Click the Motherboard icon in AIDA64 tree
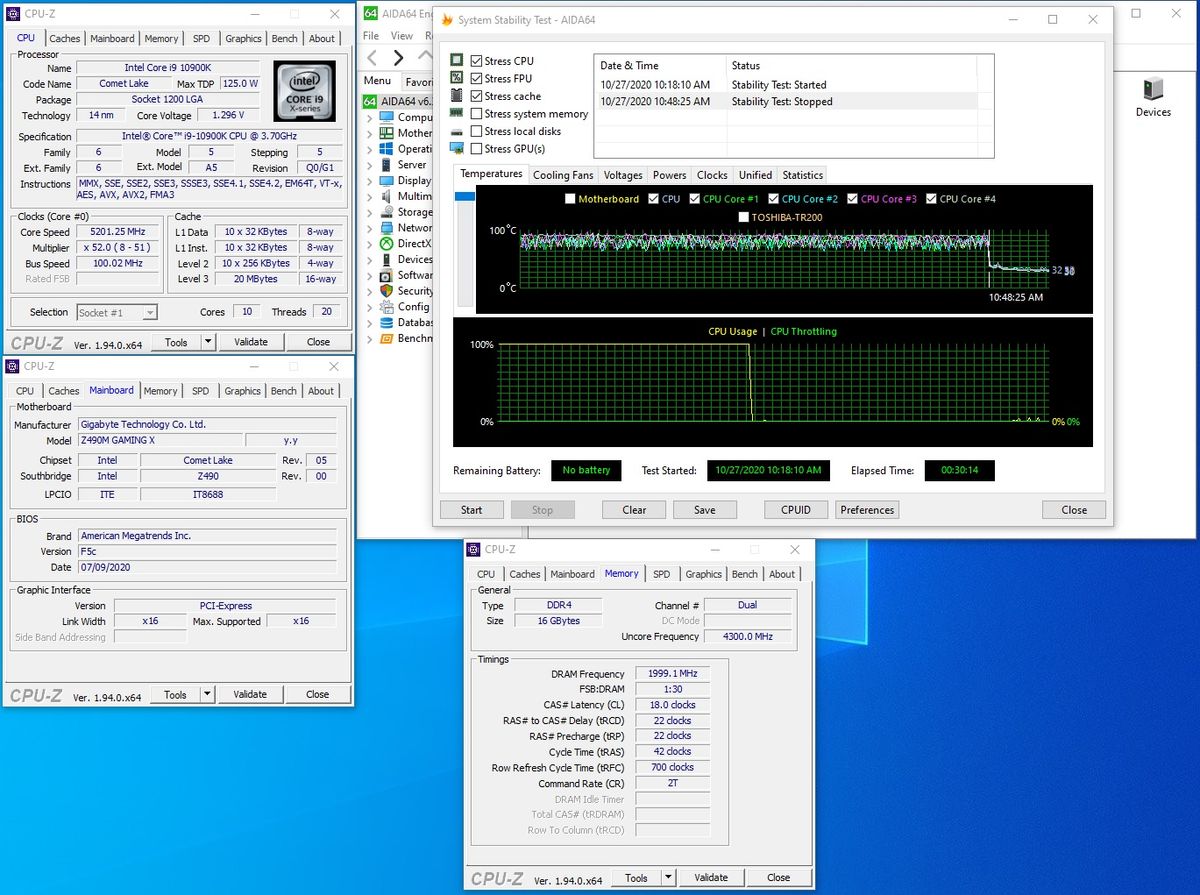 pos(387,133)
